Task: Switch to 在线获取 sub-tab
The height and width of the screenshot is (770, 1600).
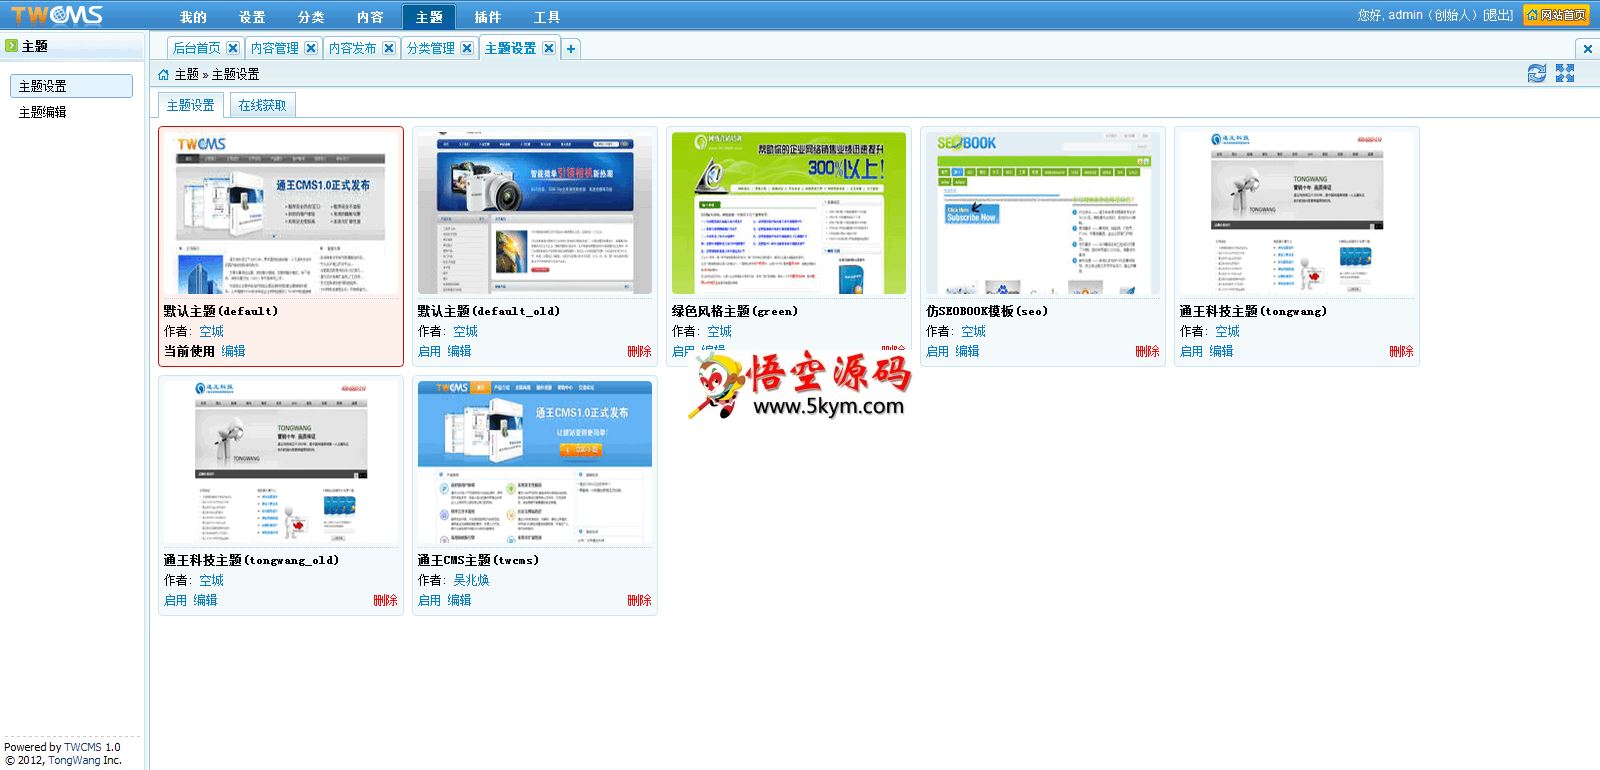Action: (262, 105)
